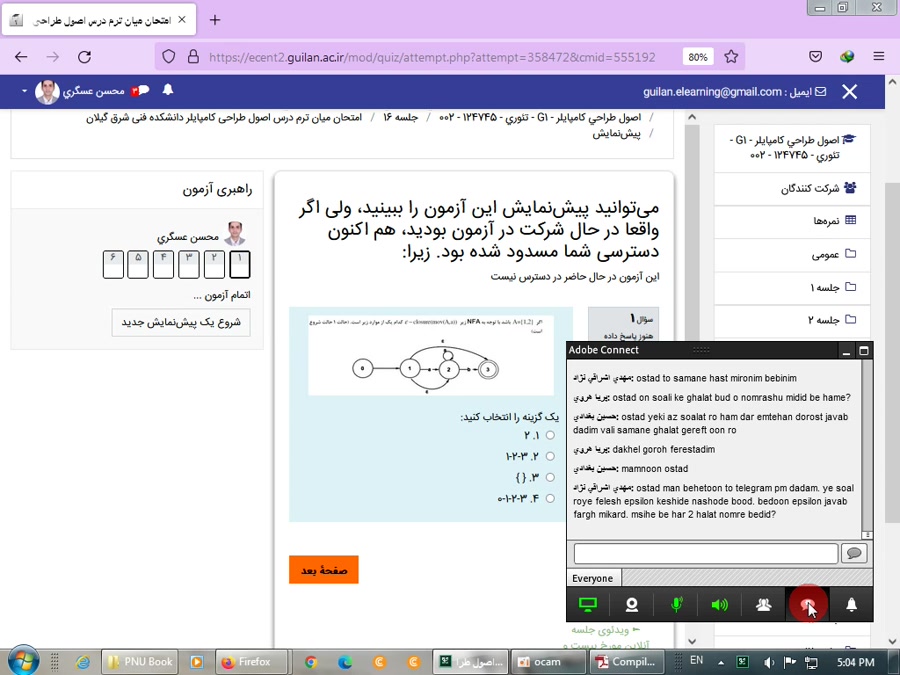
Task: Select the { }. ۳ answer option
Action: (549, 477)
